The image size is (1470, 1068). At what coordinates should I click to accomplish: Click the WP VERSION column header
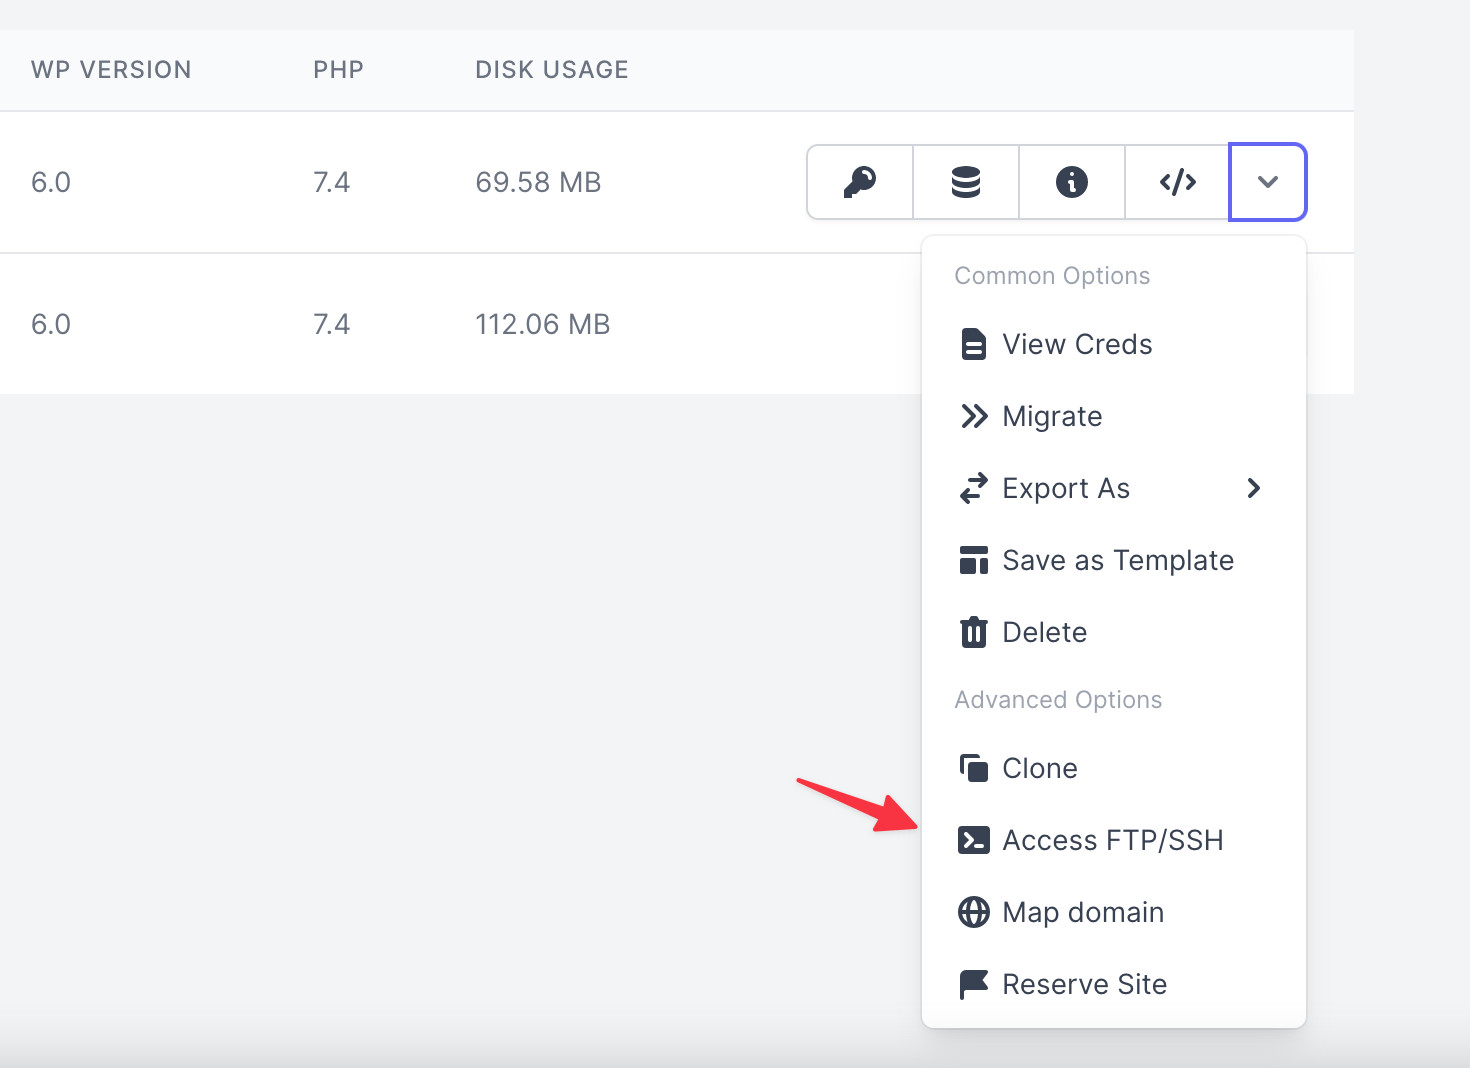point(111,70)
